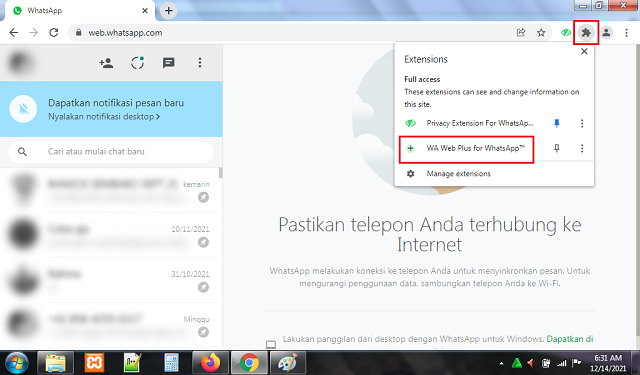Click the browser back arrow
Image resolution: width=640 pixels, height=375 pixels.
tap(13, 33)
